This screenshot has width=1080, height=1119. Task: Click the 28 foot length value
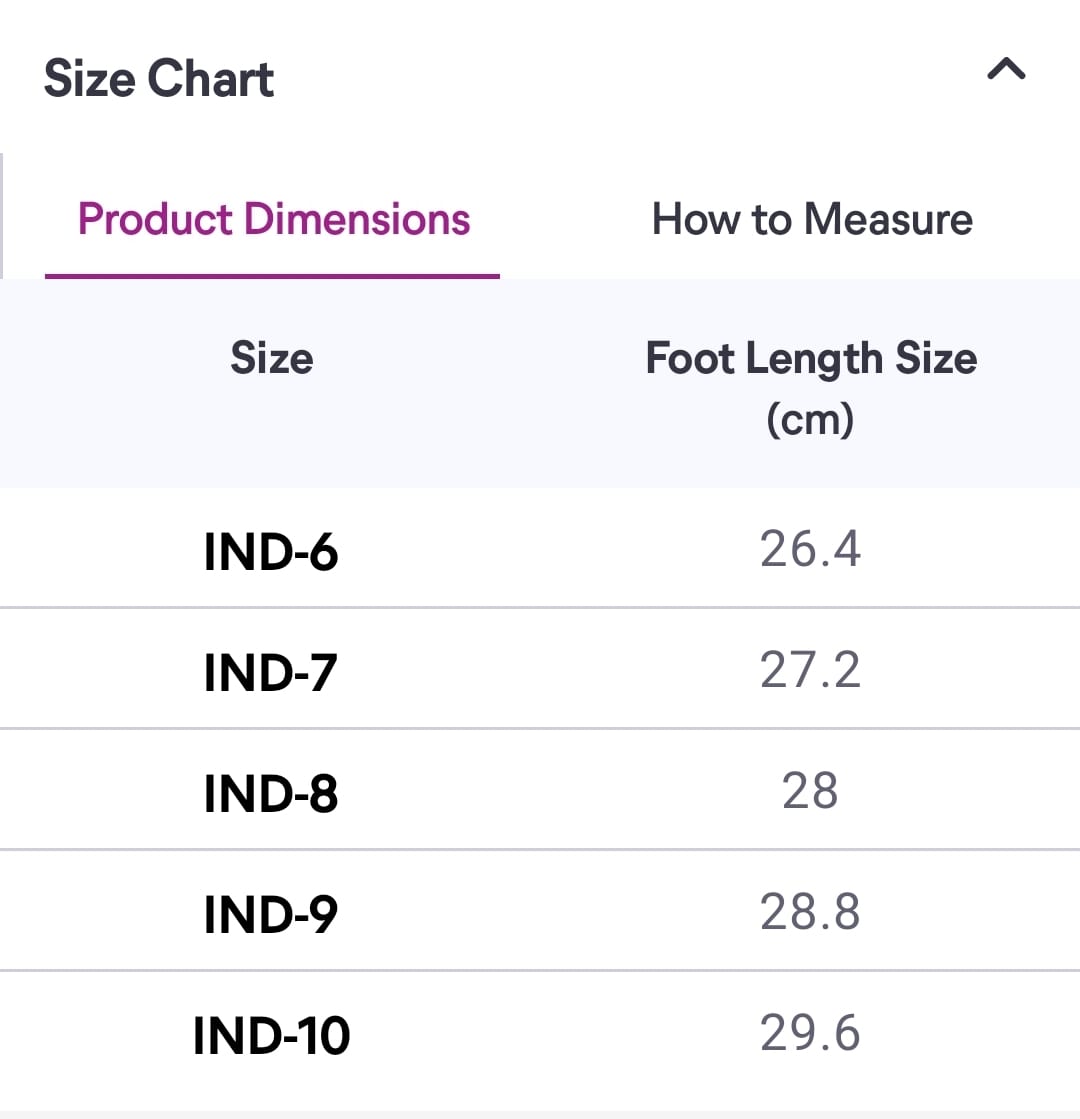pyautogui.click(x=810, y=791)
